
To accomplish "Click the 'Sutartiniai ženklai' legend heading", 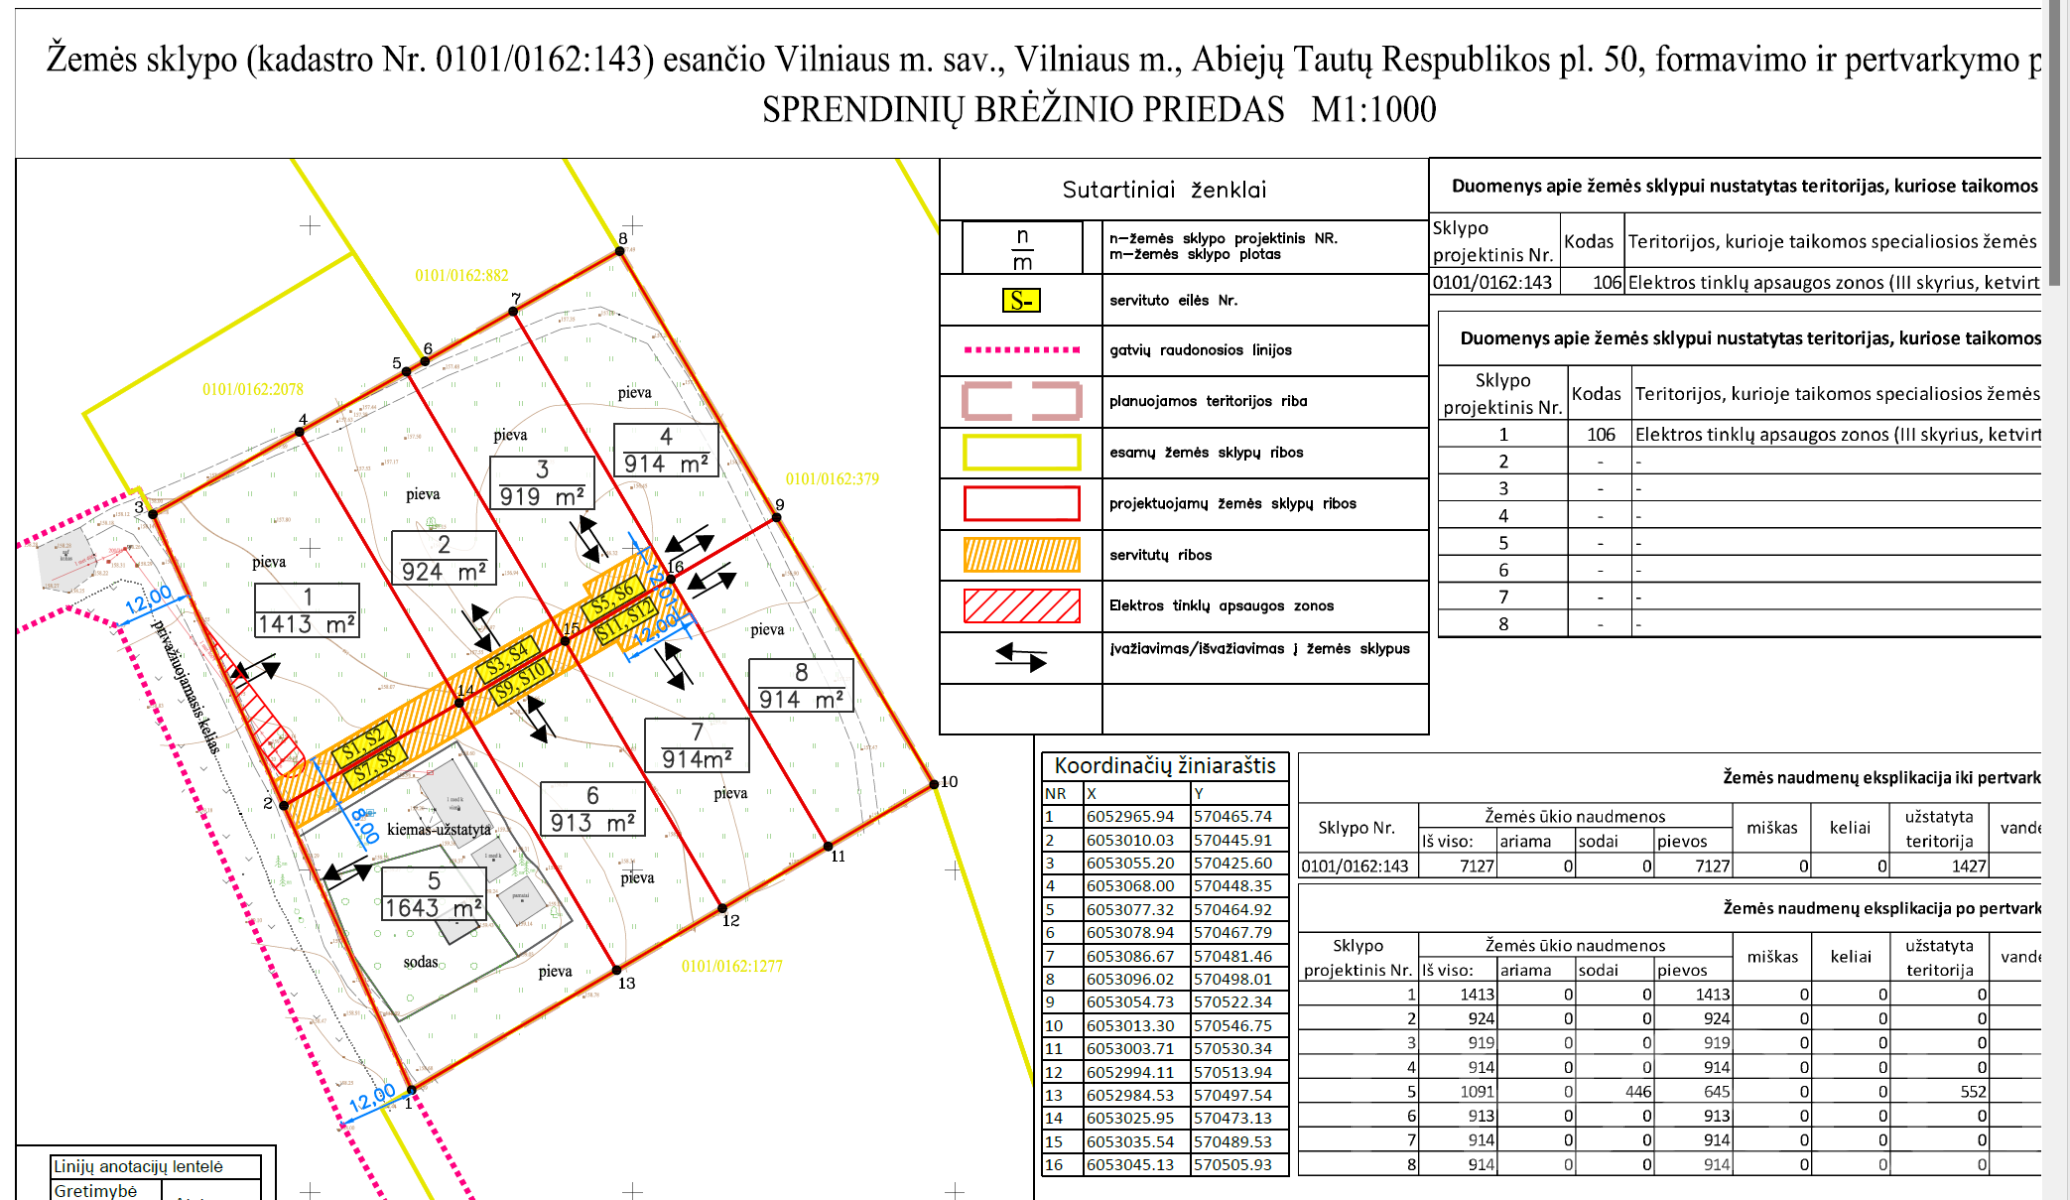I will [1164, 190].
